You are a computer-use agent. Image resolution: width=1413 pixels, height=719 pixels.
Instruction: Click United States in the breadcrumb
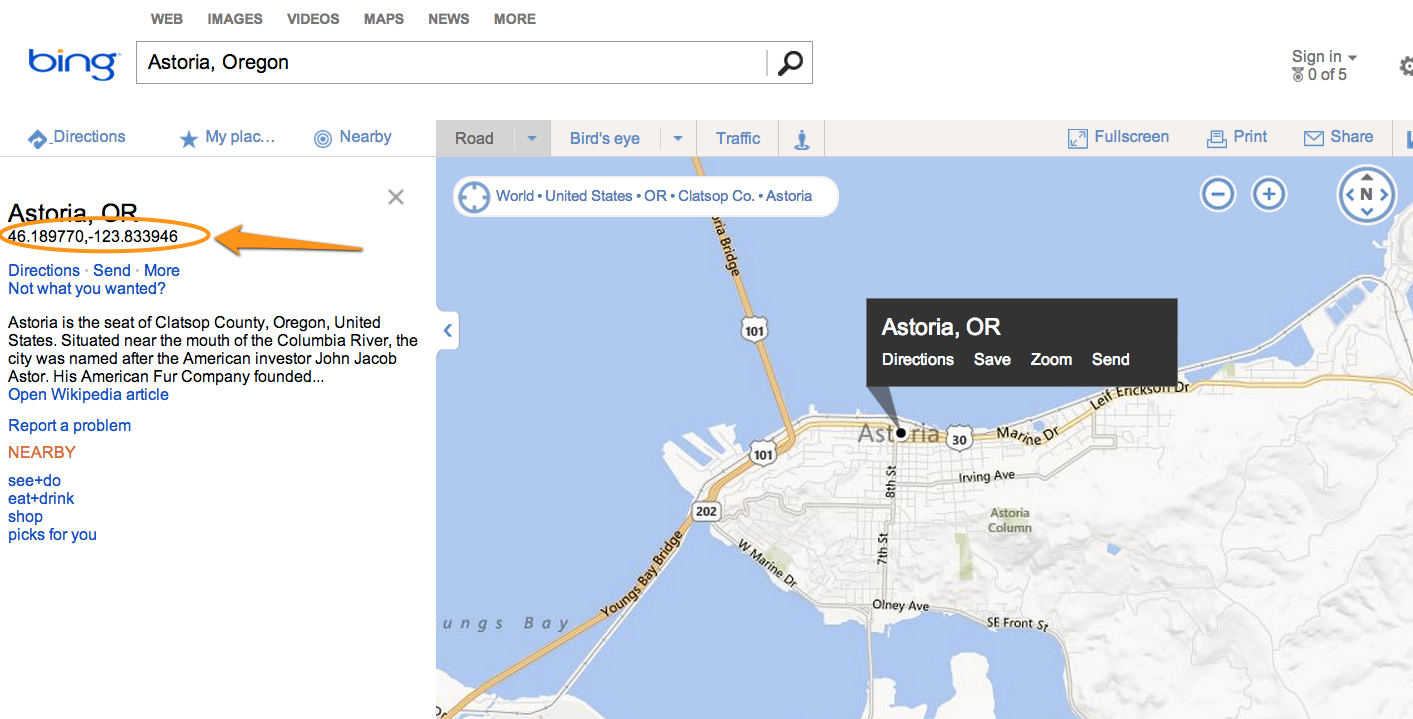[x=589, y=196]
